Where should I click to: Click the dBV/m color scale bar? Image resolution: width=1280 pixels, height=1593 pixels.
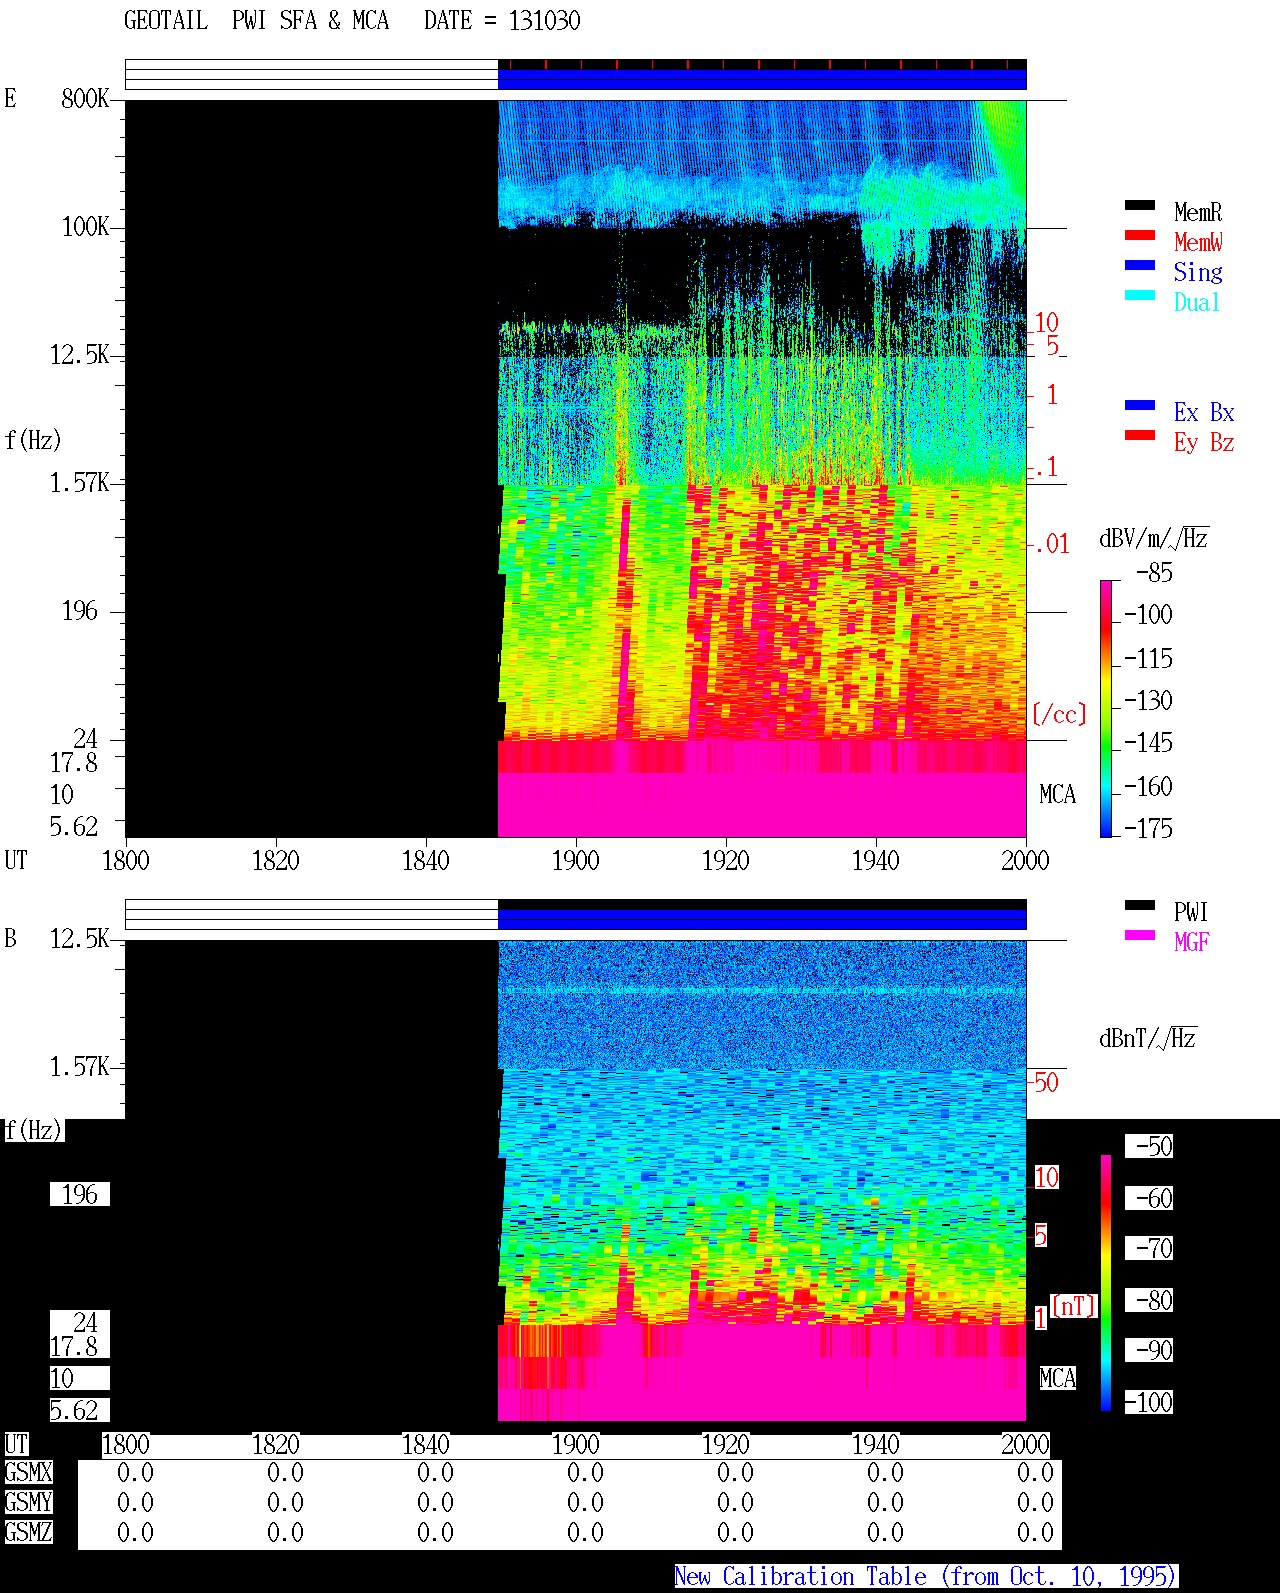pos(1106,708)
